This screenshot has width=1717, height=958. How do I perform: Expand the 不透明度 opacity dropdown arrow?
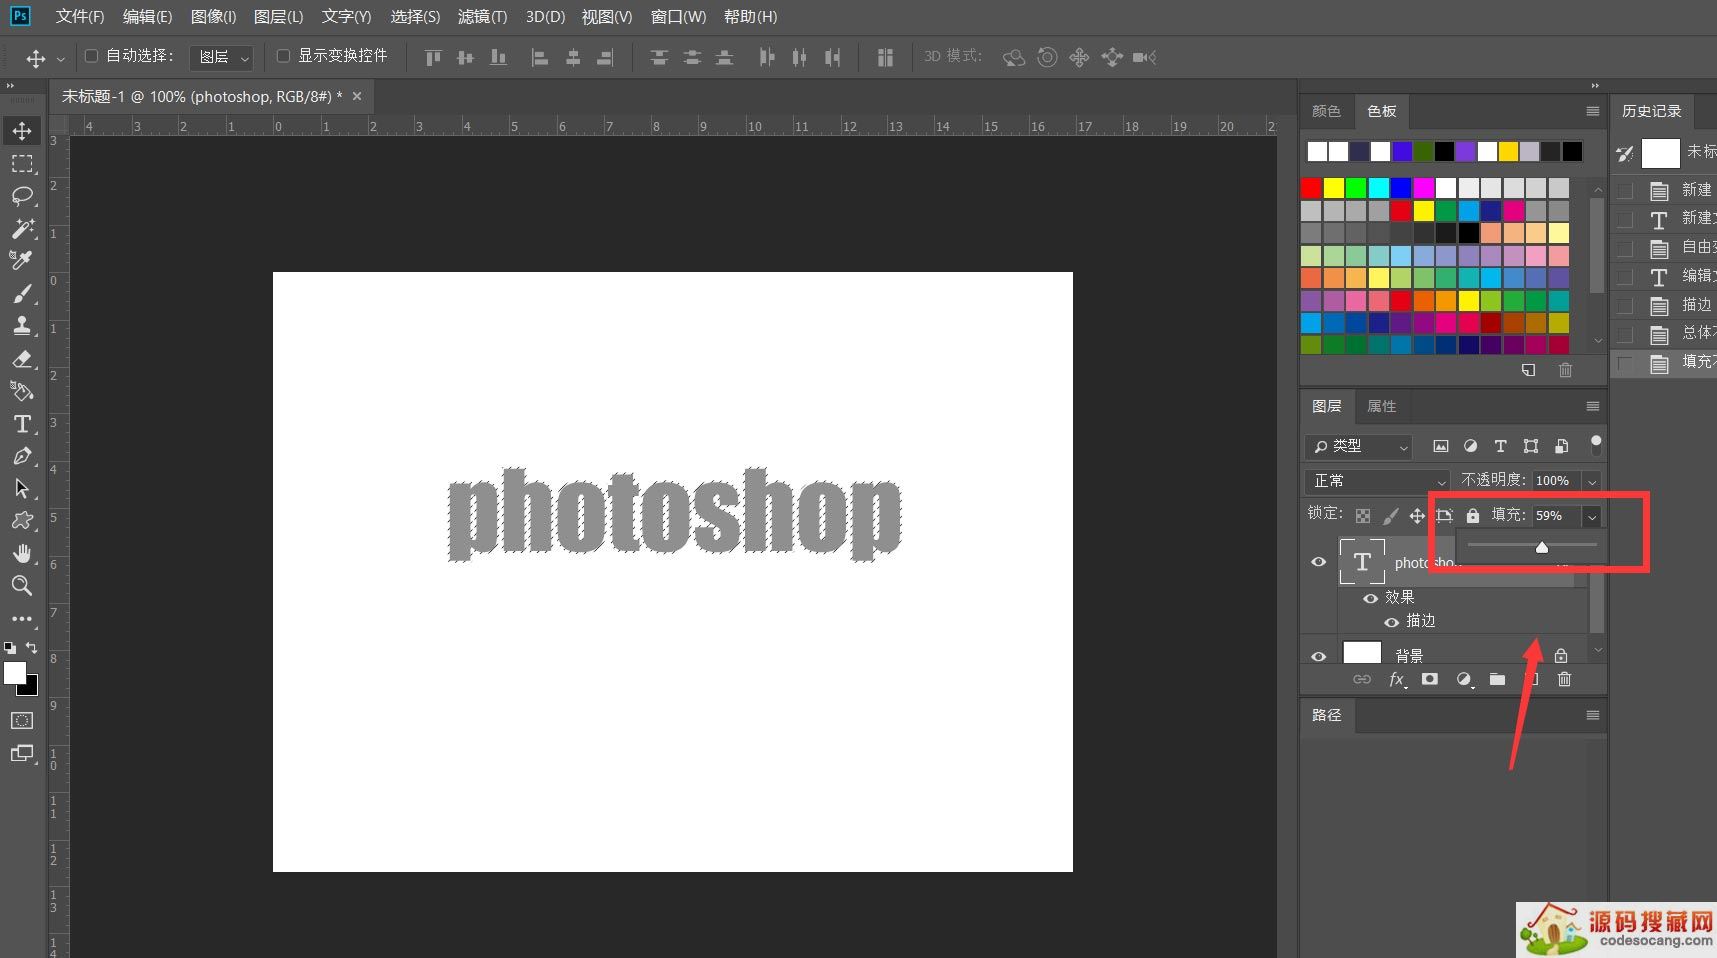[x=1592, y=481]
